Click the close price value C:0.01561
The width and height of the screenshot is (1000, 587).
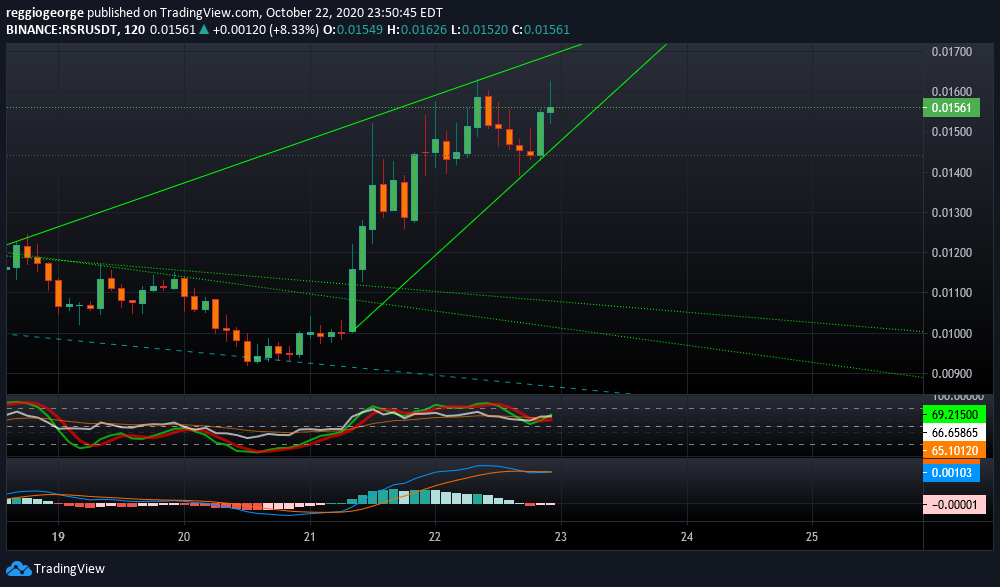(540, 29)
